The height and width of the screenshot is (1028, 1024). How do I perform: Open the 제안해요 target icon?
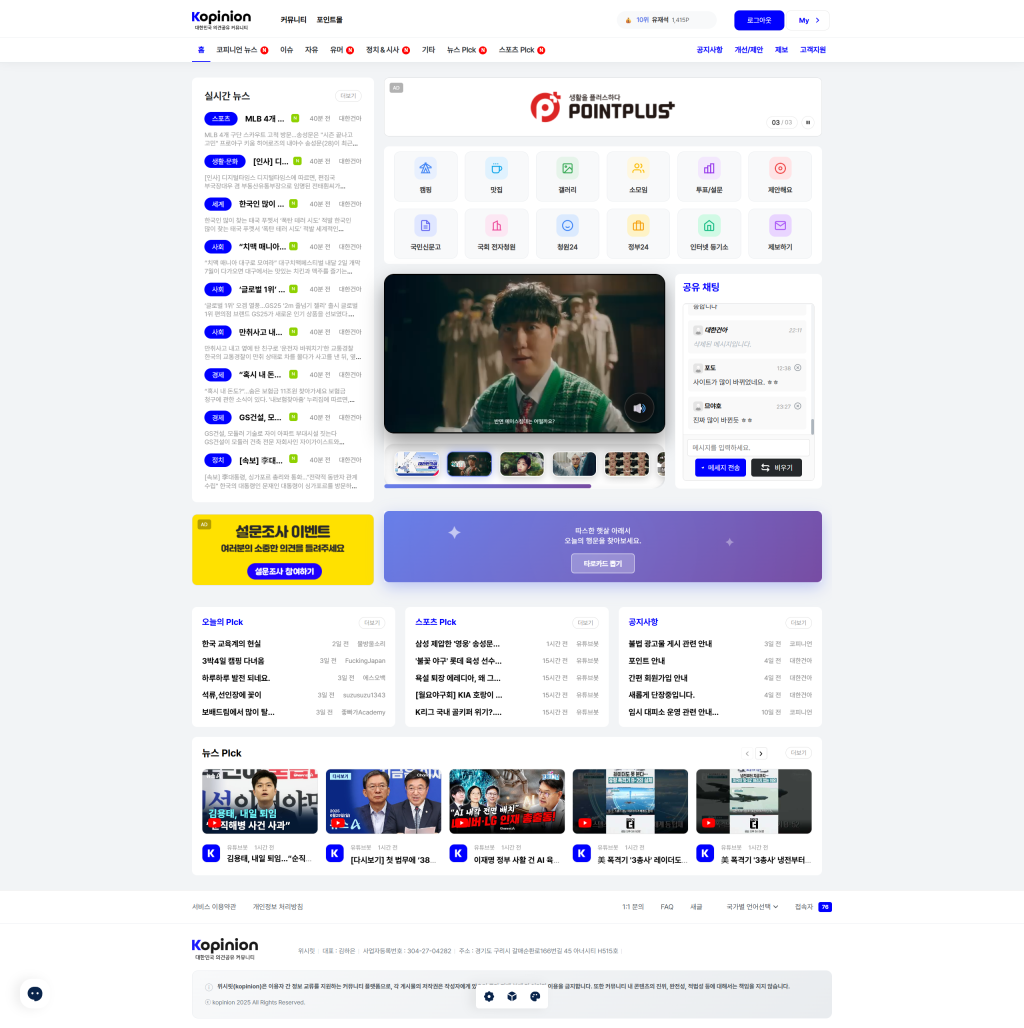pyautogui.click(x=779, y=168)
